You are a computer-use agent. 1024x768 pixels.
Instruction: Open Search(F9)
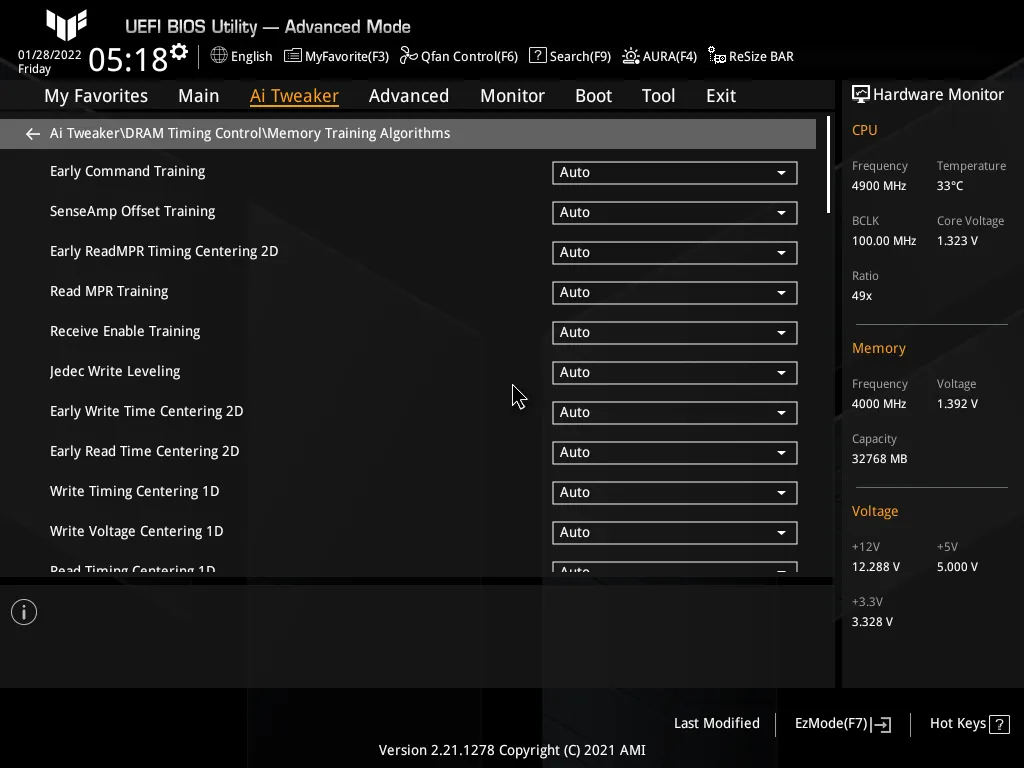click(x=580, y=57)
